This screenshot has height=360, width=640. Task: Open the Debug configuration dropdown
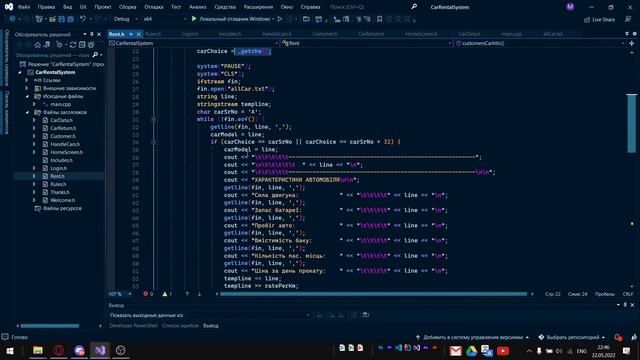126,19
